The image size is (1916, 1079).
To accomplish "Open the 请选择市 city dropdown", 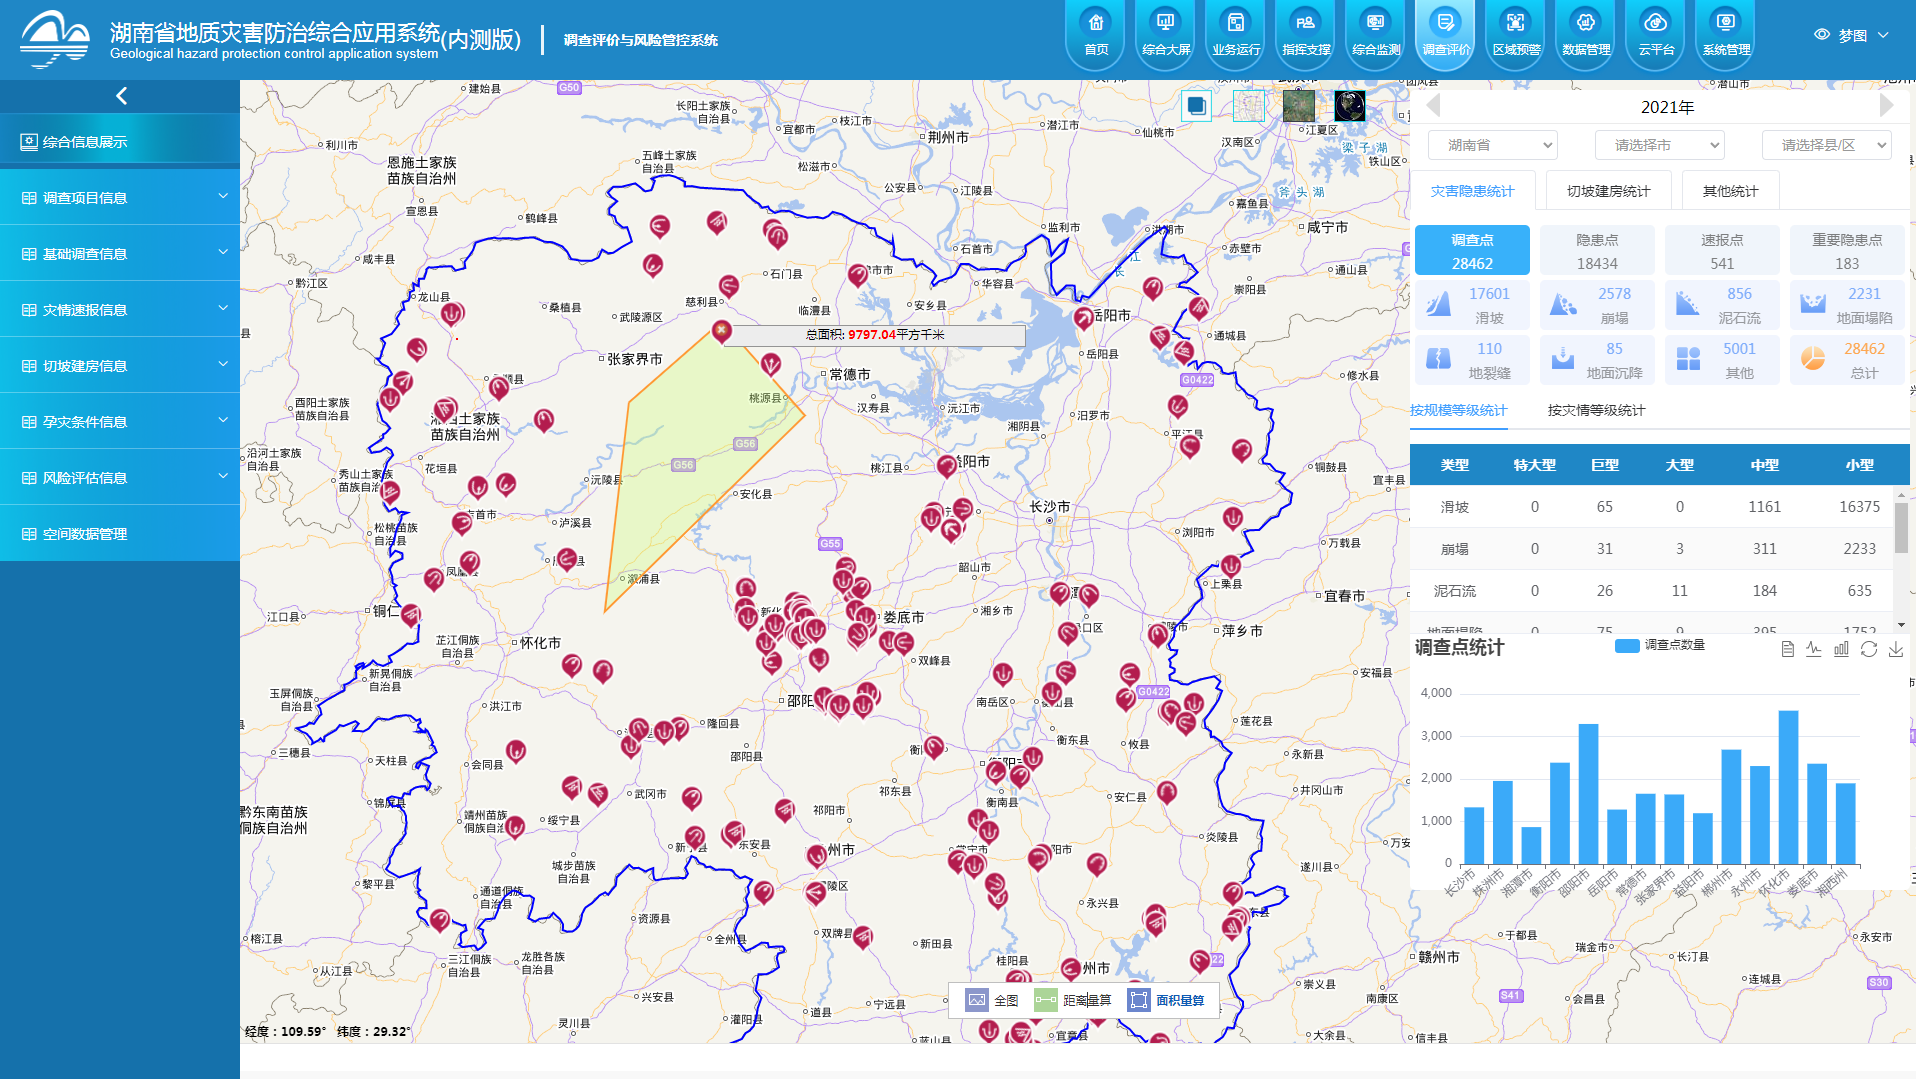I will (x=1659, y=145).
